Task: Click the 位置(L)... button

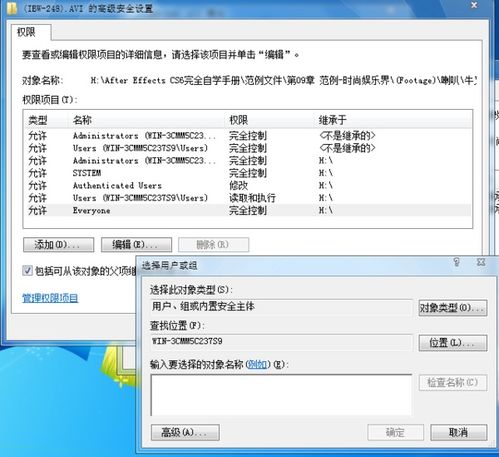Action: (453, 343)
